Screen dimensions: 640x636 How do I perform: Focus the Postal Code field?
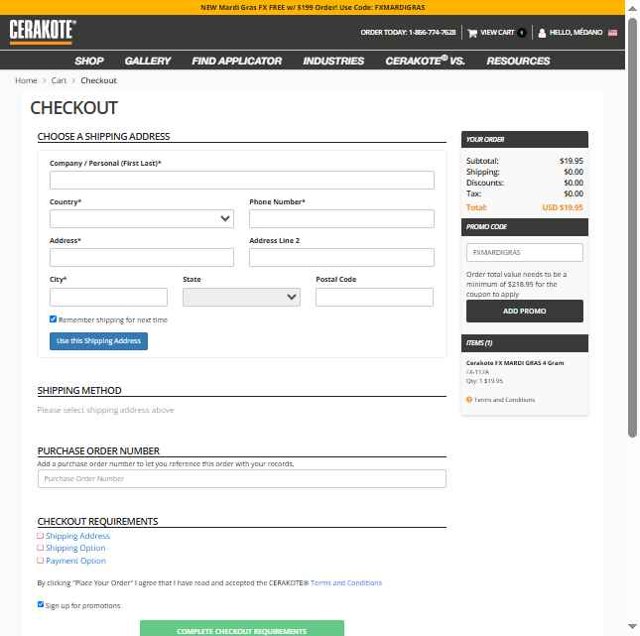click(x=374, y=297)
